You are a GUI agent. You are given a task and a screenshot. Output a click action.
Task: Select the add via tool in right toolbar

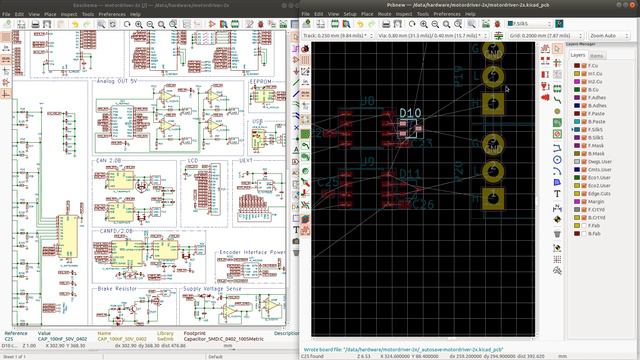pos(557,111)
